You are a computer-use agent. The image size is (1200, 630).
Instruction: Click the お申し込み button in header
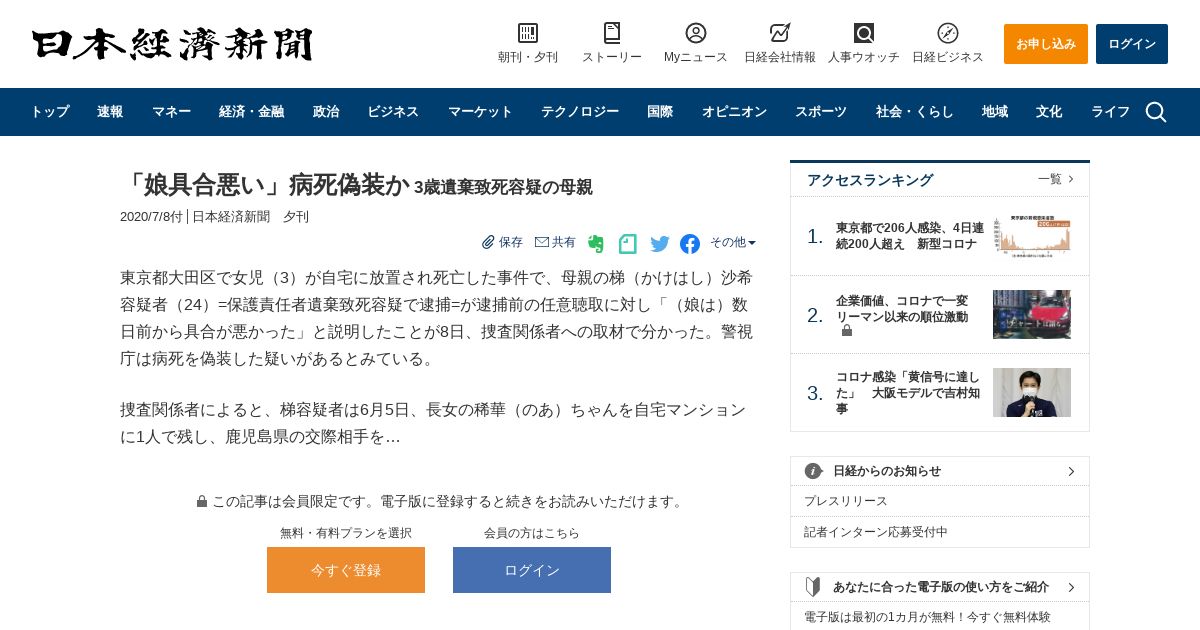(x=1046, y=44)
